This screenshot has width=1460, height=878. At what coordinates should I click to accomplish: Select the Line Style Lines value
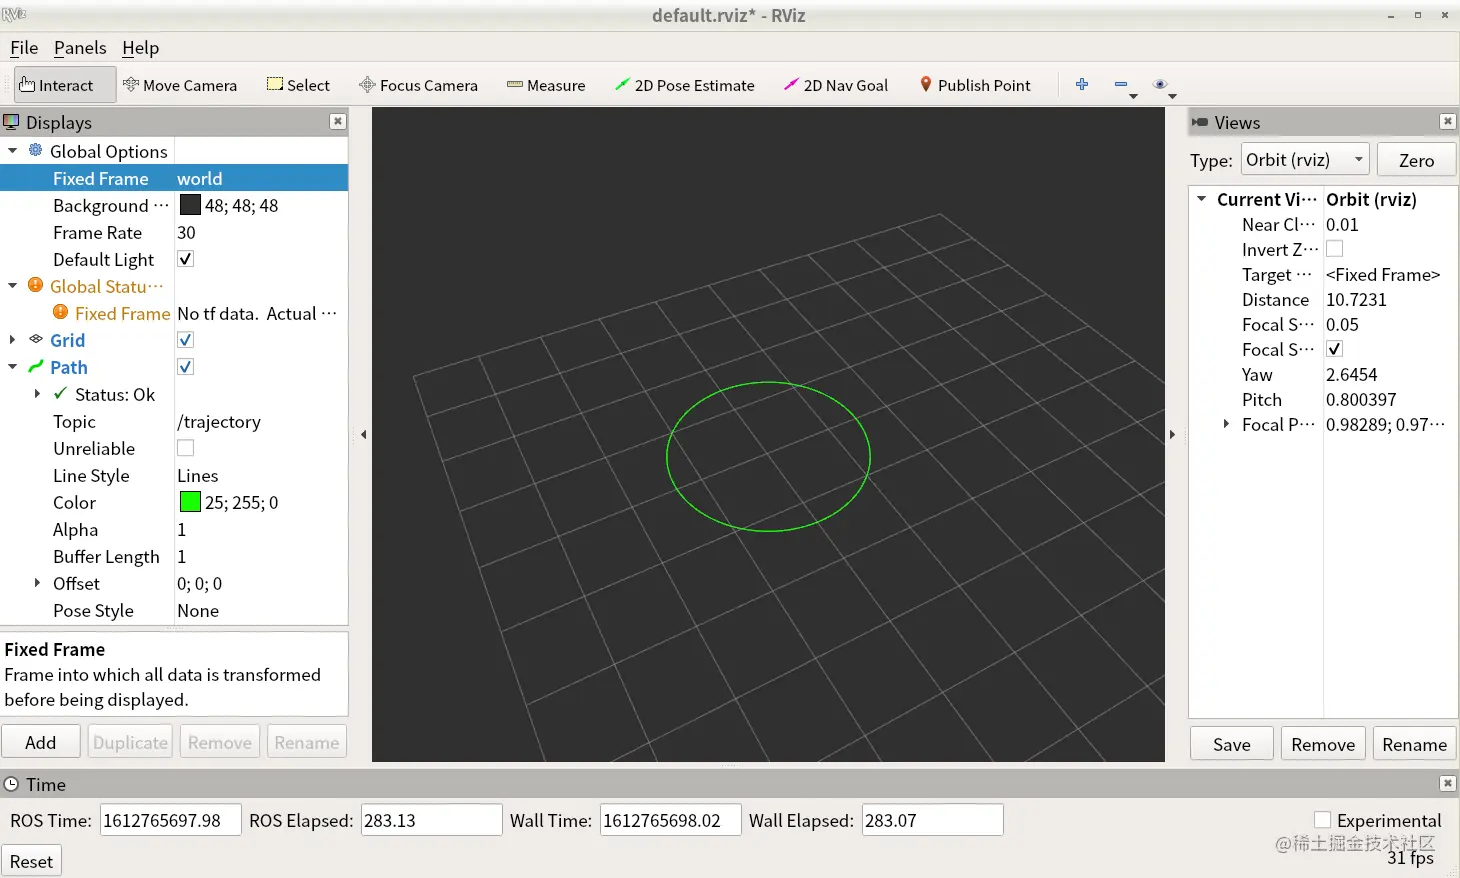coord(198,475)
